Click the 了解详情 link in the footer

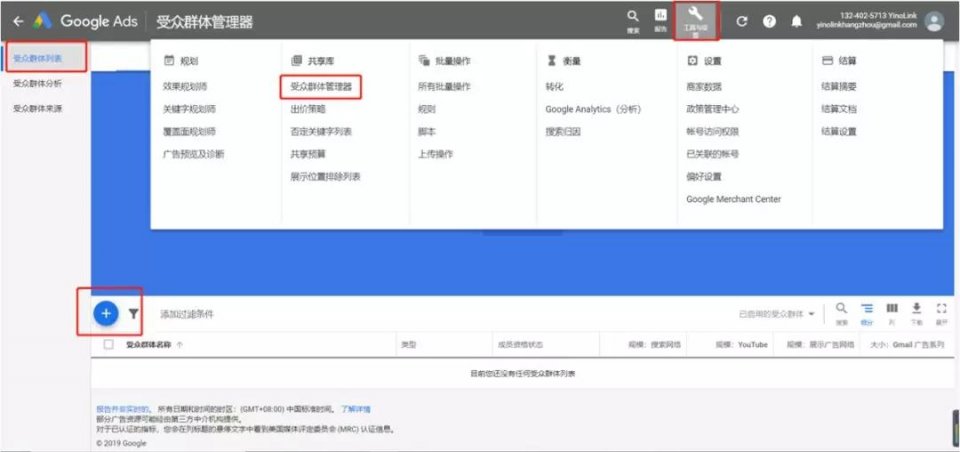(355, 409)
